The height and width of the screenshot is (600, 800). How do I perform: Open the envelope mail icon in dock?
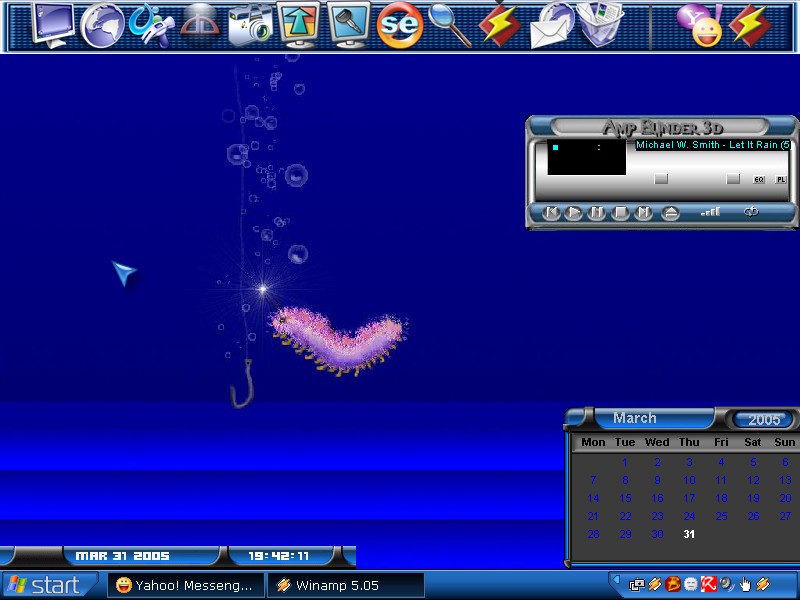(552, 26)
